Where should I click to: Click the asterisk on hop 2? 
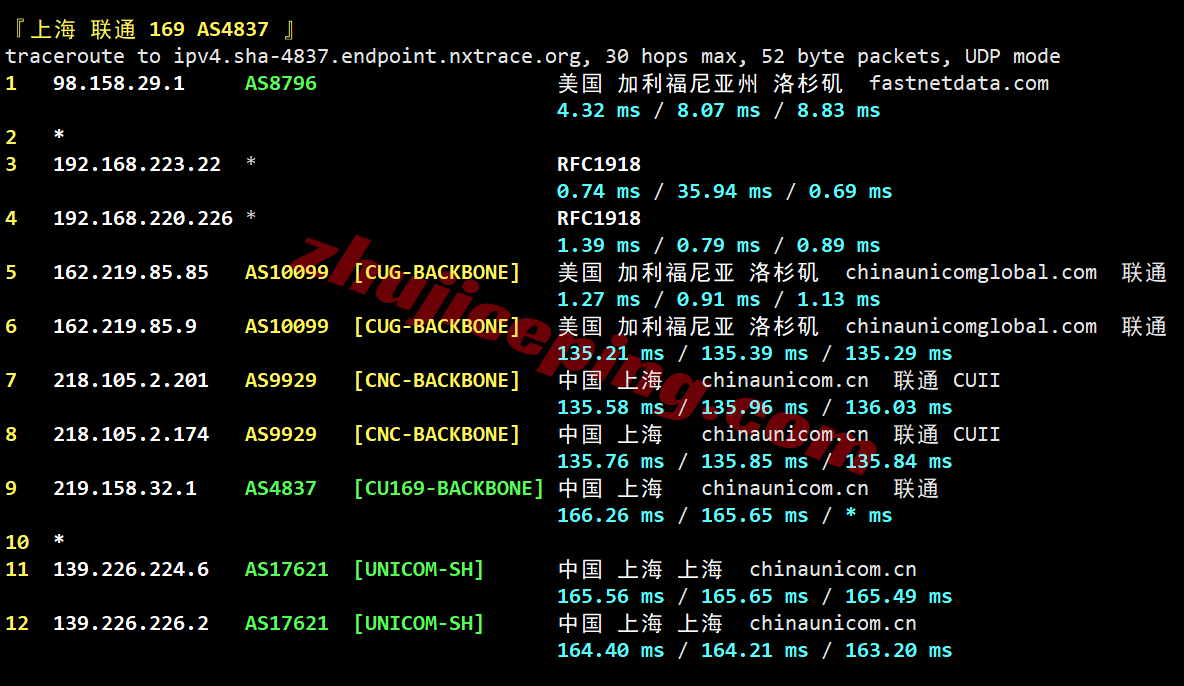pyautogui.click(x=59, y=135)
